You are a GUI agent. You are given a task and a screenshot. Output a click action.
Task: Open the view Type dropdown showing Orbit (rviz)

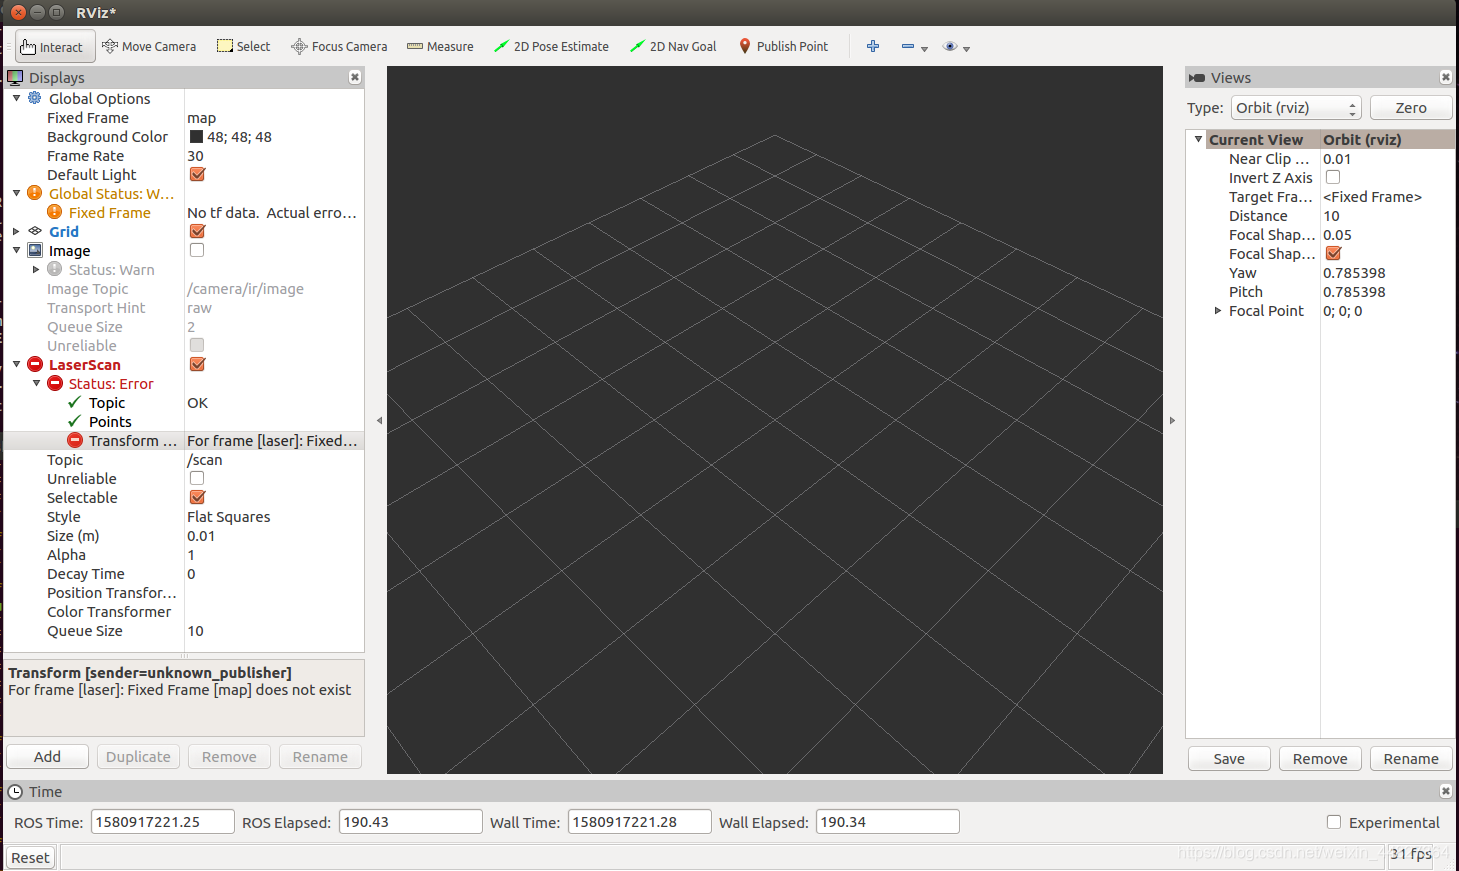tap(1296, 107)
